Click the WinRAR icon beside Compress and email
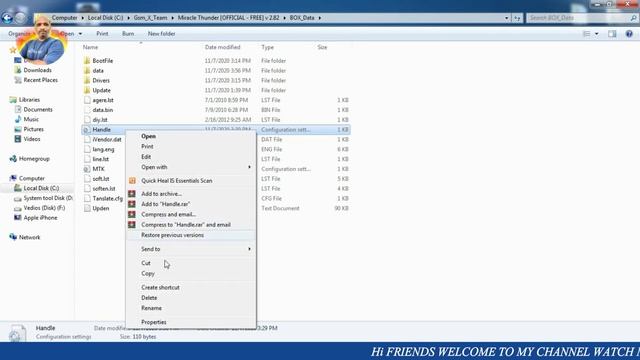 (132, 214)
